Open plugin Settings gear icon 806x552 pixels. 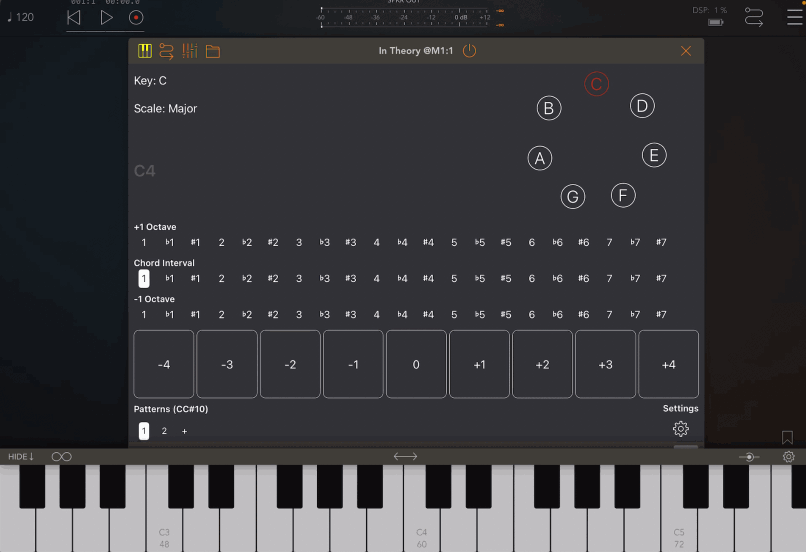click(681, 429)
